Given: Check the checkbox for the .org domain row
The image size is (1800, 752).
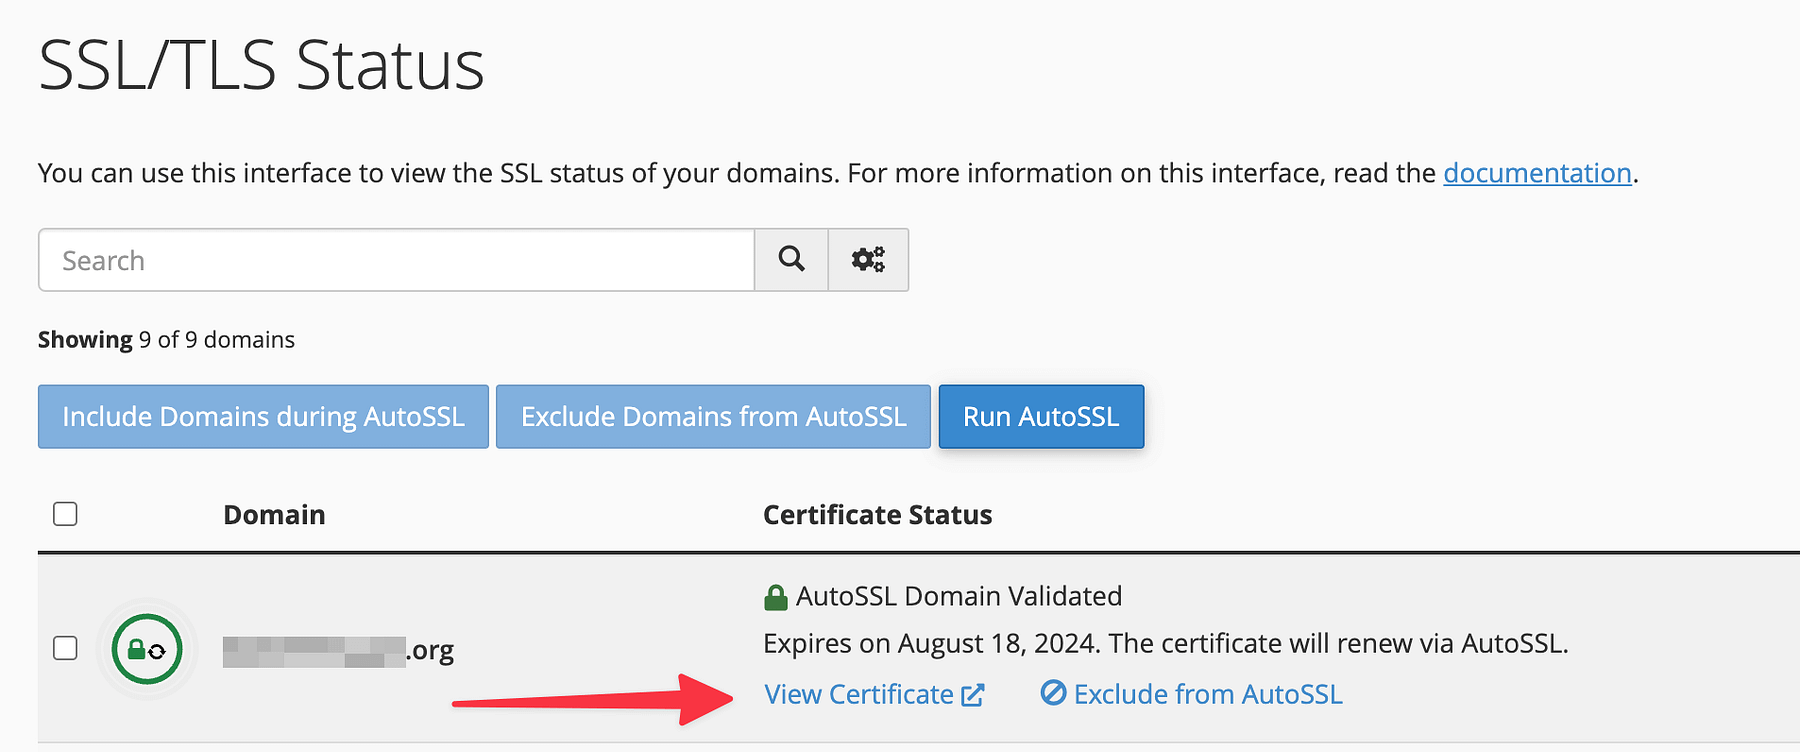Looking at the screenshot, I should click(65, 648).
